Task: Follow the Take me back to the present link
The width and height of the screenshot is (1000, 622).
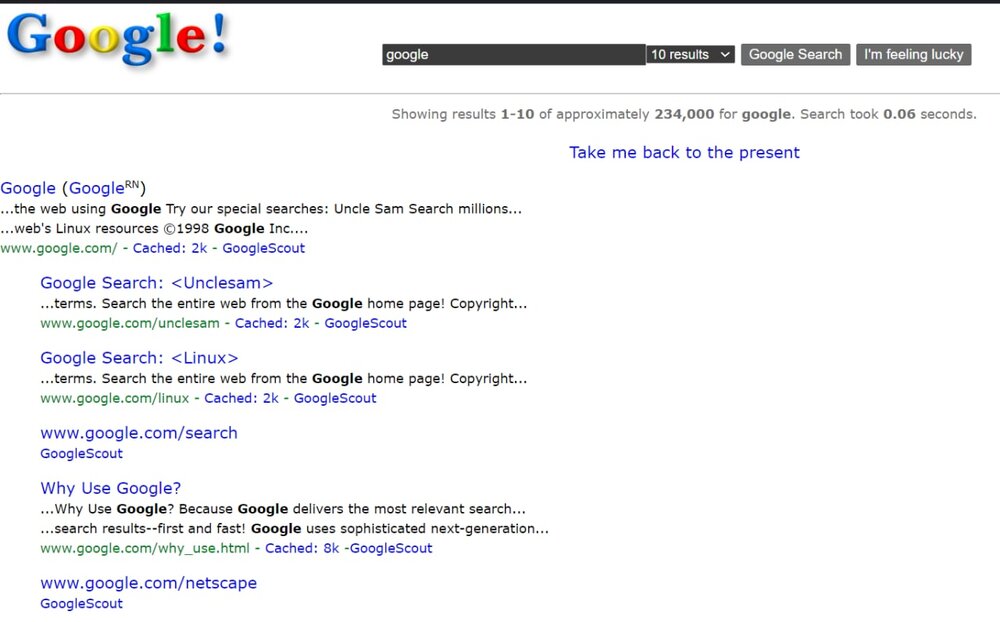Action: [684, 152]
